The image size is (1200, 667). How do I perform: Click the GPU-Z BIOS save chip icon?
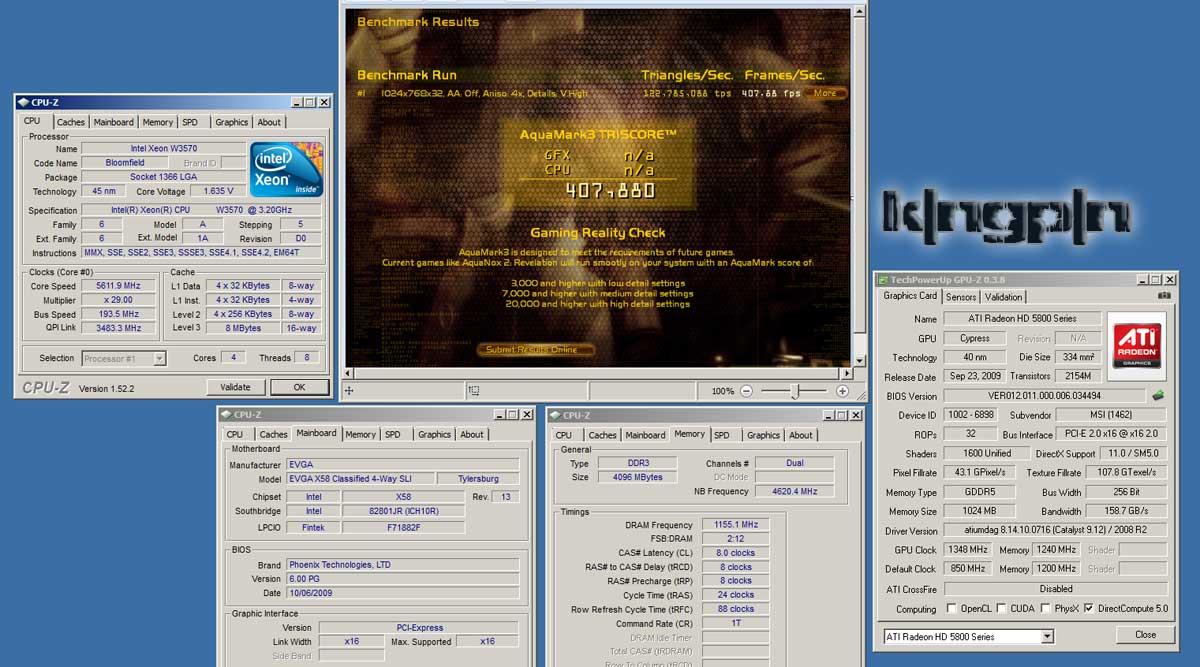tap(1158, 396)
